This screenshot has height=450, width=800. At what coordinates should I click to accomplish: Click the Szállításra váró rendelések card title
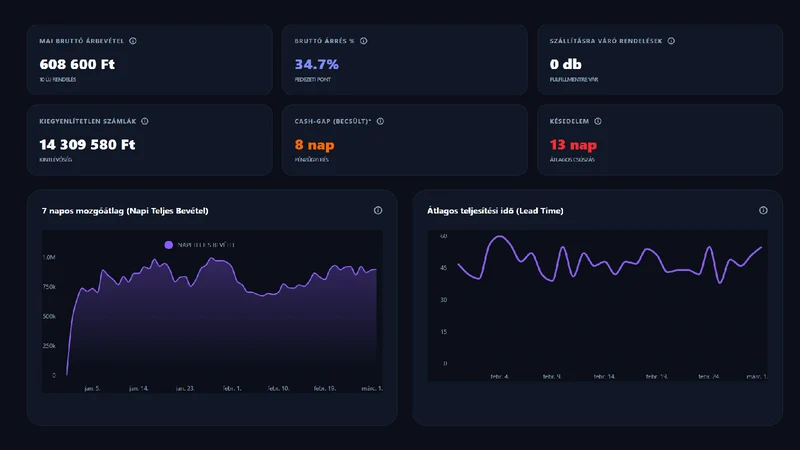(x=606, y=41)
